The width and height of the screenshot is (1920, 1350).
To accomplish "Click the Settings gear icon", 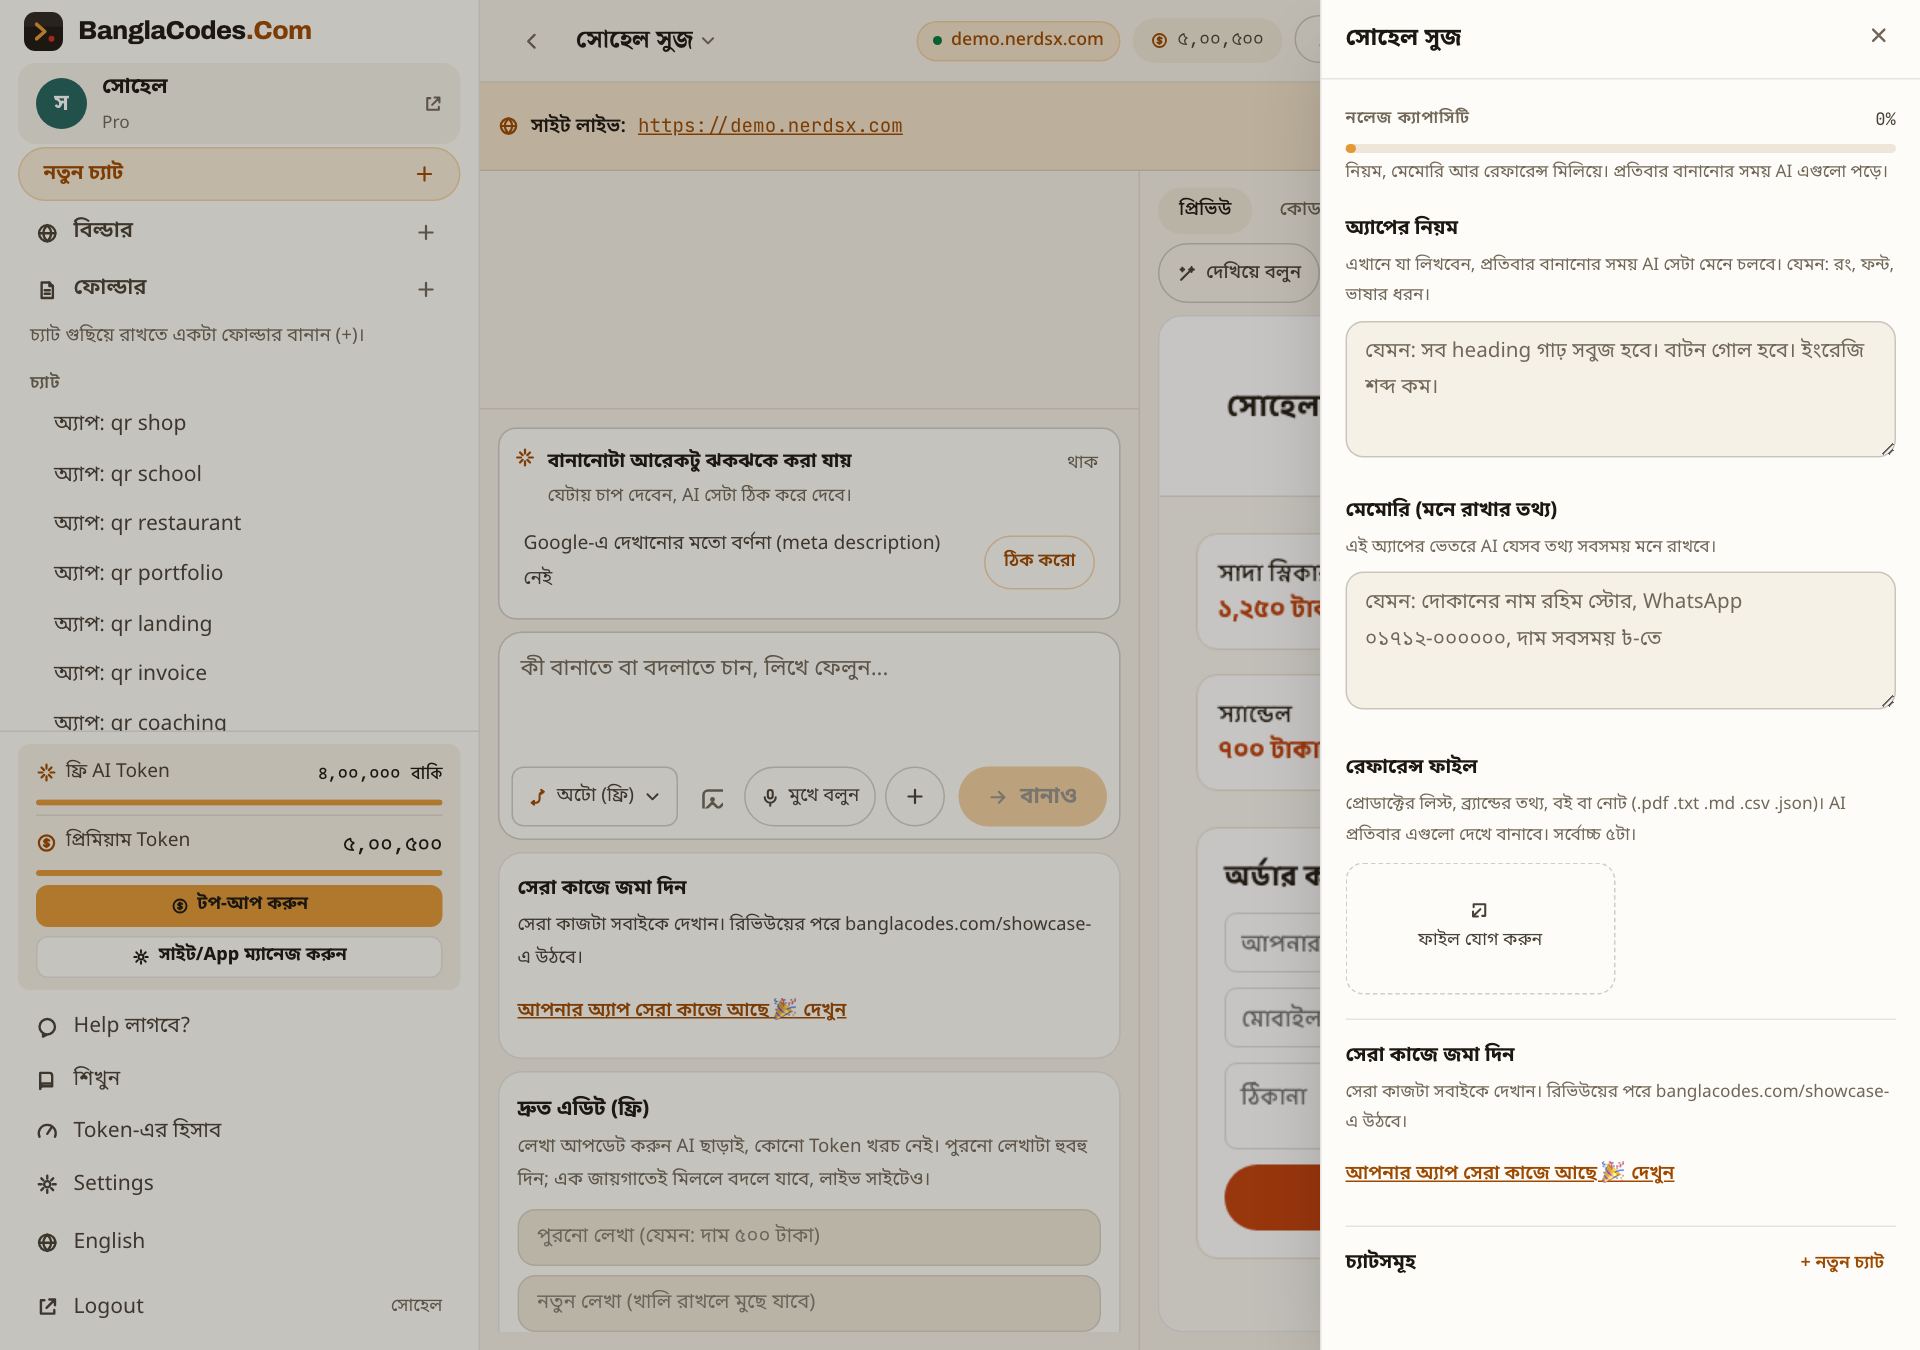I will 47,1185.
